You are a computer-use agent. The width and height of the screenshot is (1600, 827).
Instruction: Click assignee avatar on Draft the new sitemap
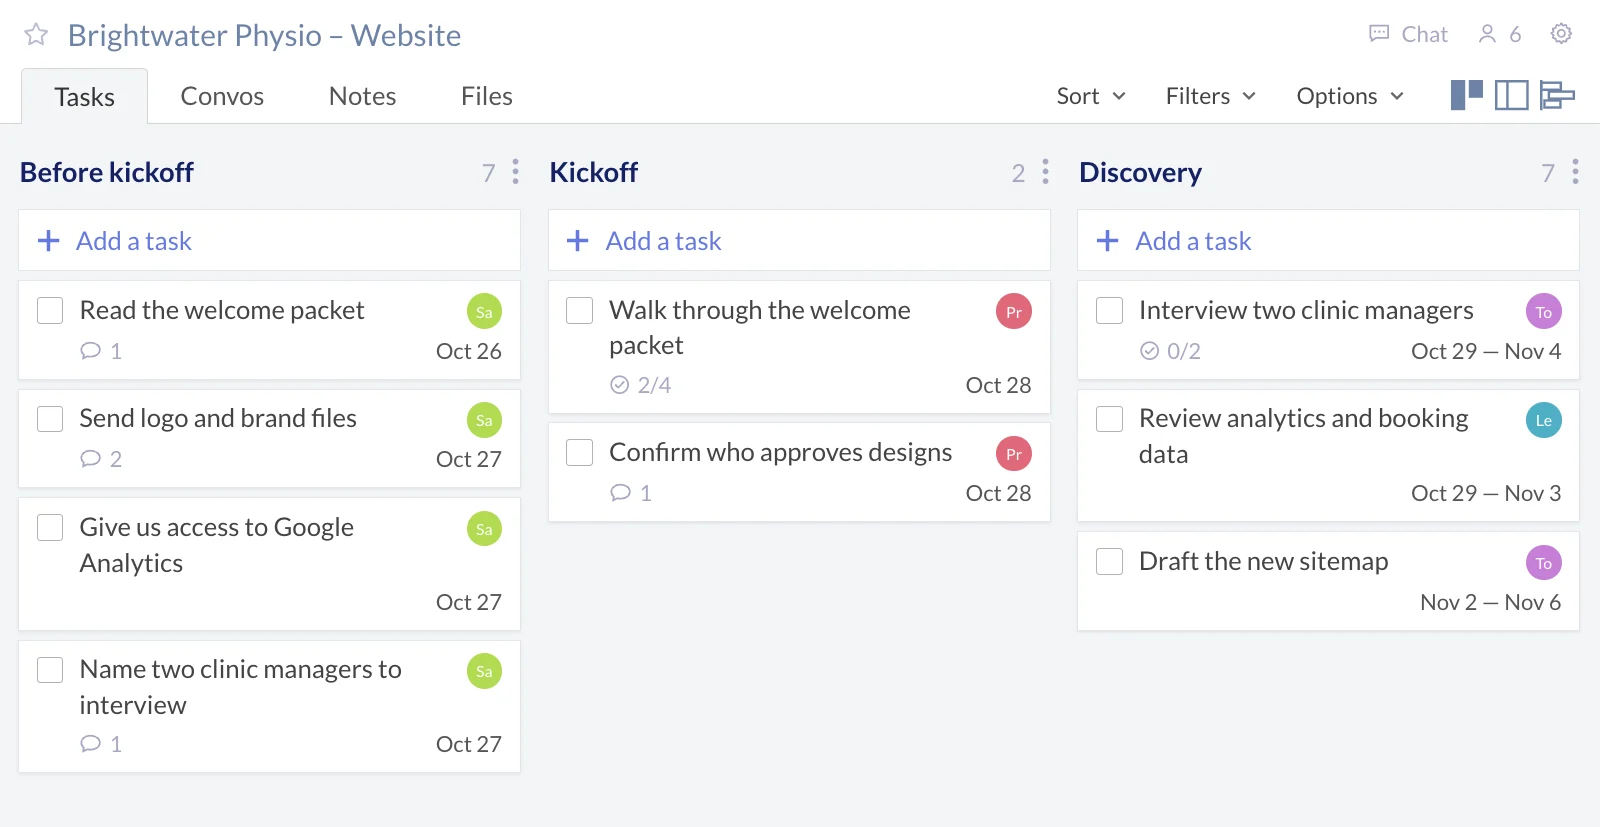[x=1544, y=563]
